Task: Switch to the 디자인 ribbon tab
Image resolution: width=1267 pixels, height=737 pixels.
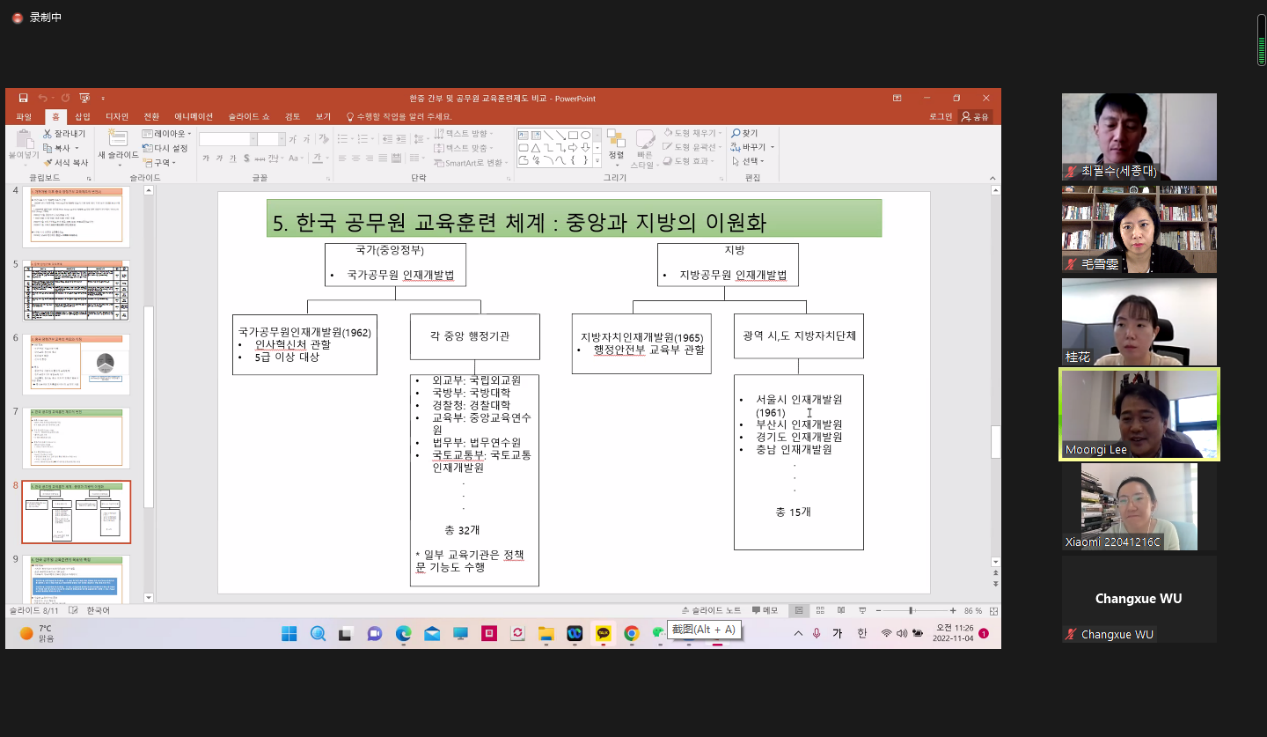Action: tap(117, 117)
